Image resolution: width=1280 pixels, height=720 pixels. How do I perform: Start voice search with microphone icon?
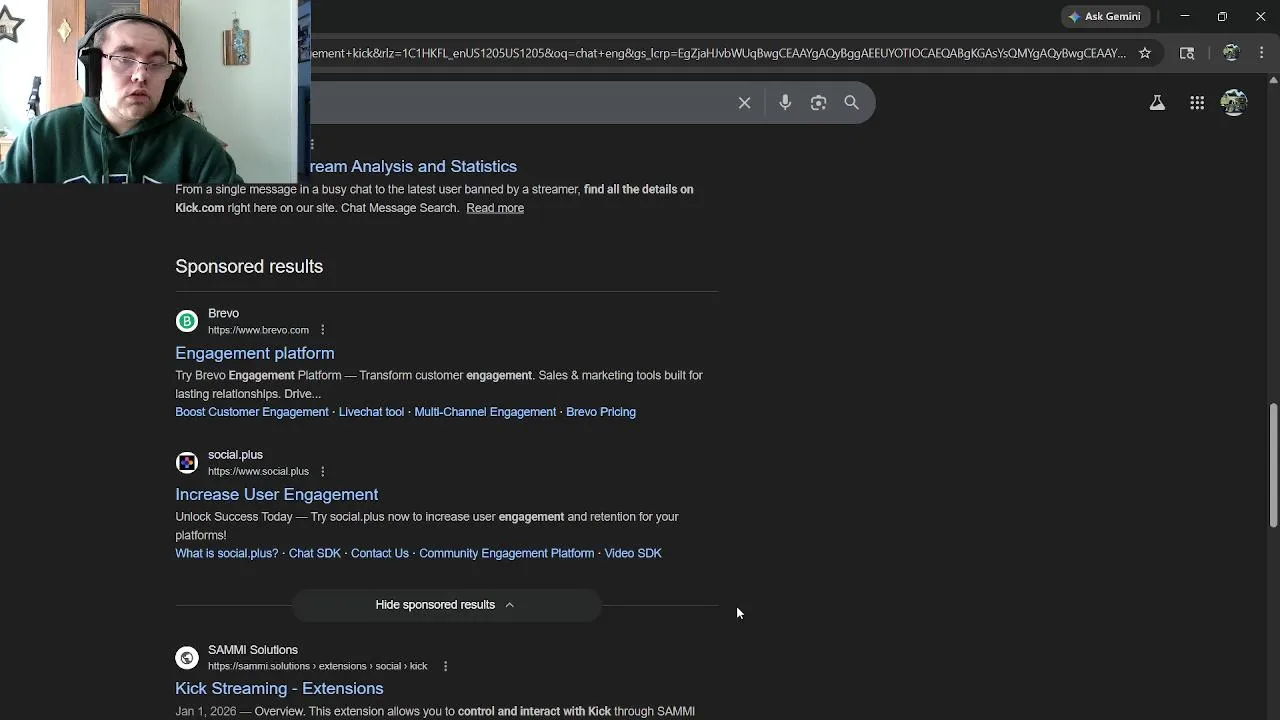(x=785, y=102)
